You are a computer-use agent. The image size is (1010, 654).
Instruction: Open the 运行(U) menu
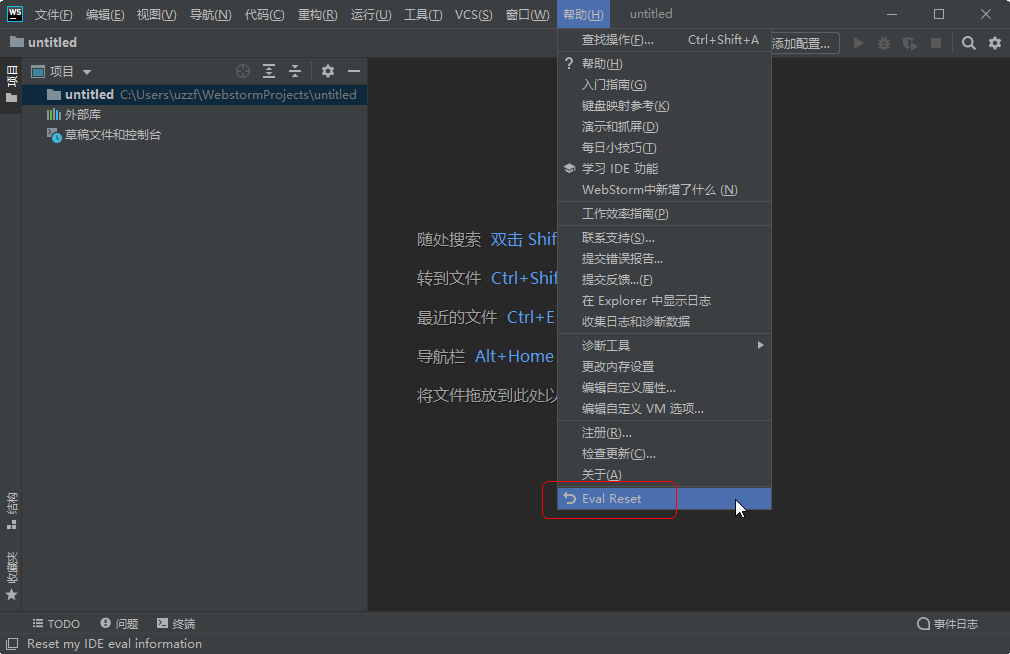tap(370, 14)
